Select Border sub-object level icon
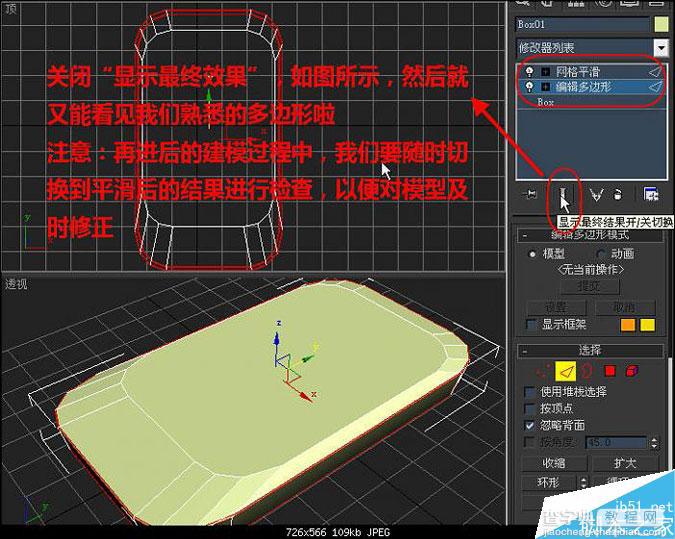Image resolution: width=675 pixels, height=539 pixels. point(587,371)
